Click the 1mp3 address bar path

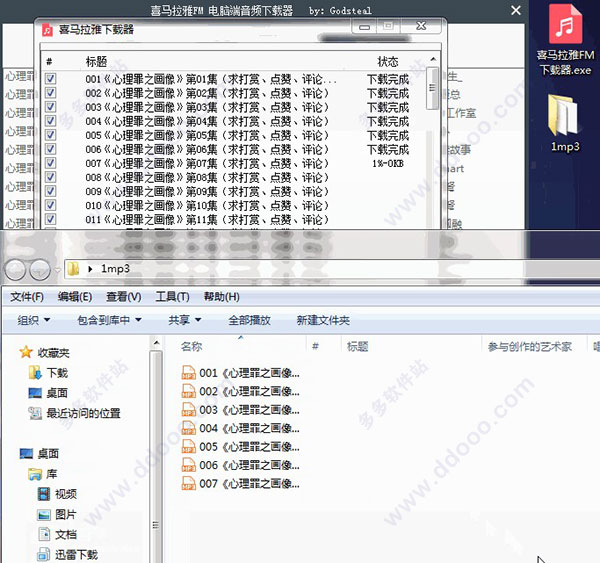pyautogui.click(x=115, y=269)
